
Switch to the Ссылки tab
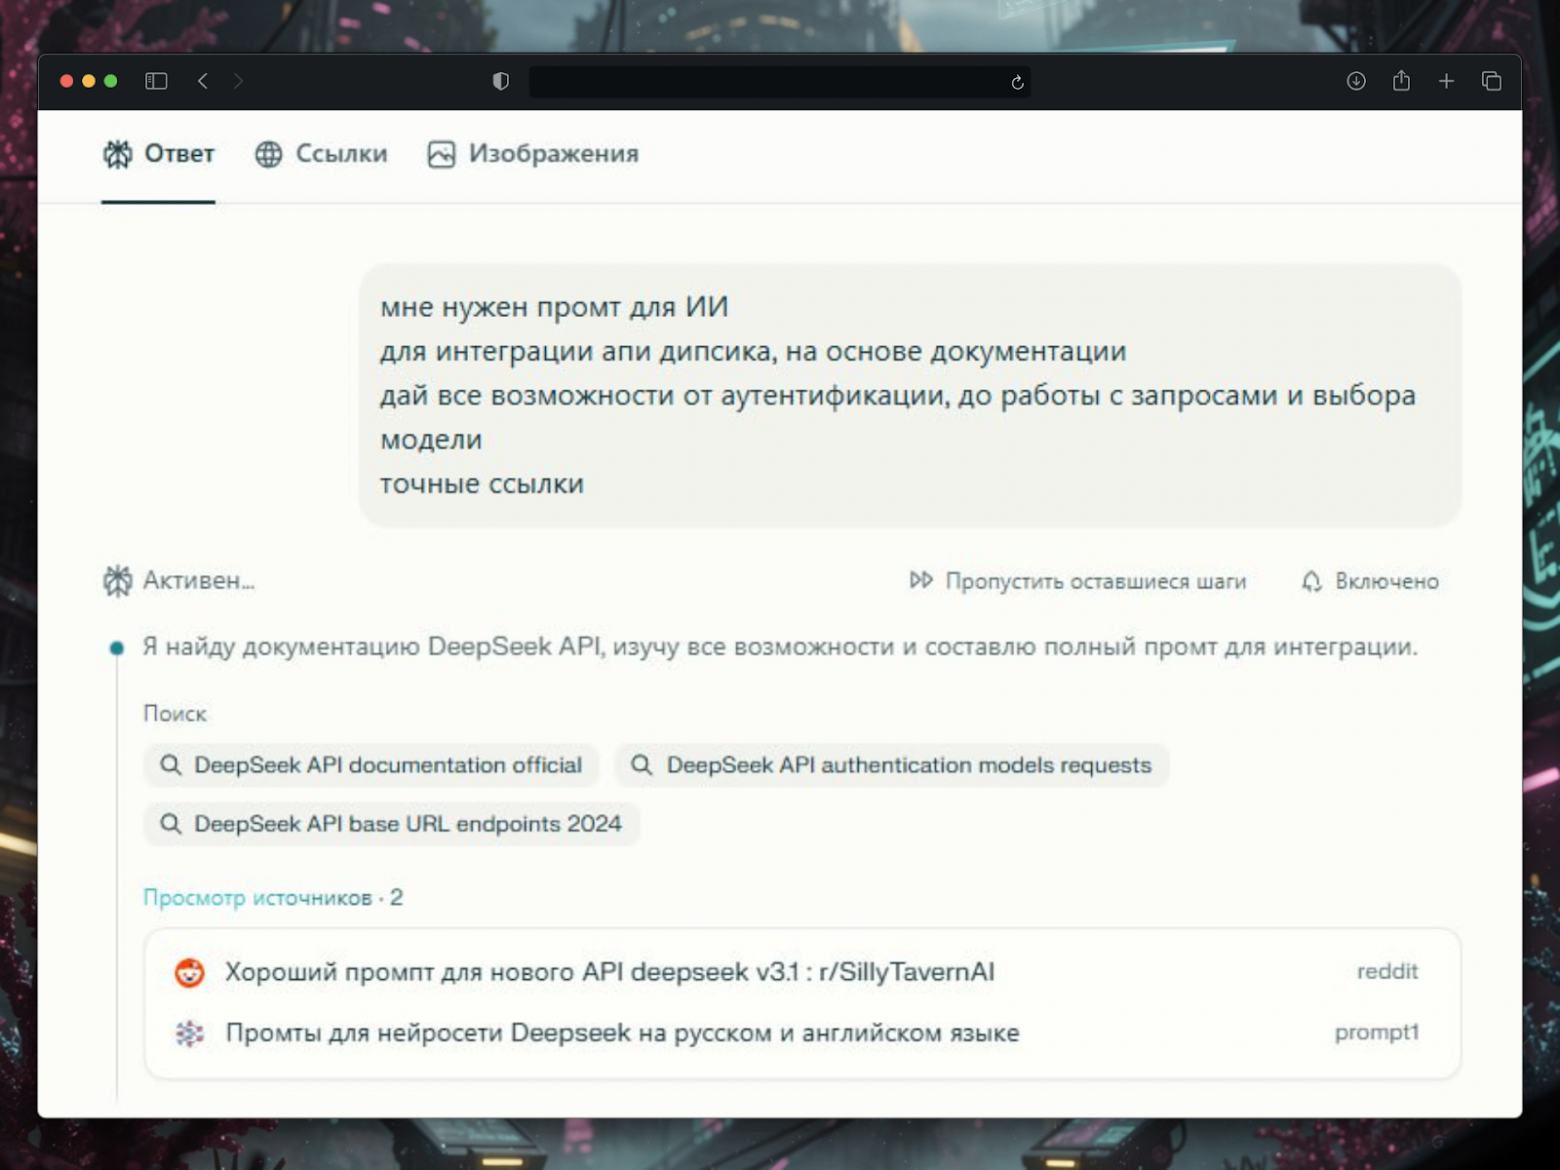tap(340, 154)
